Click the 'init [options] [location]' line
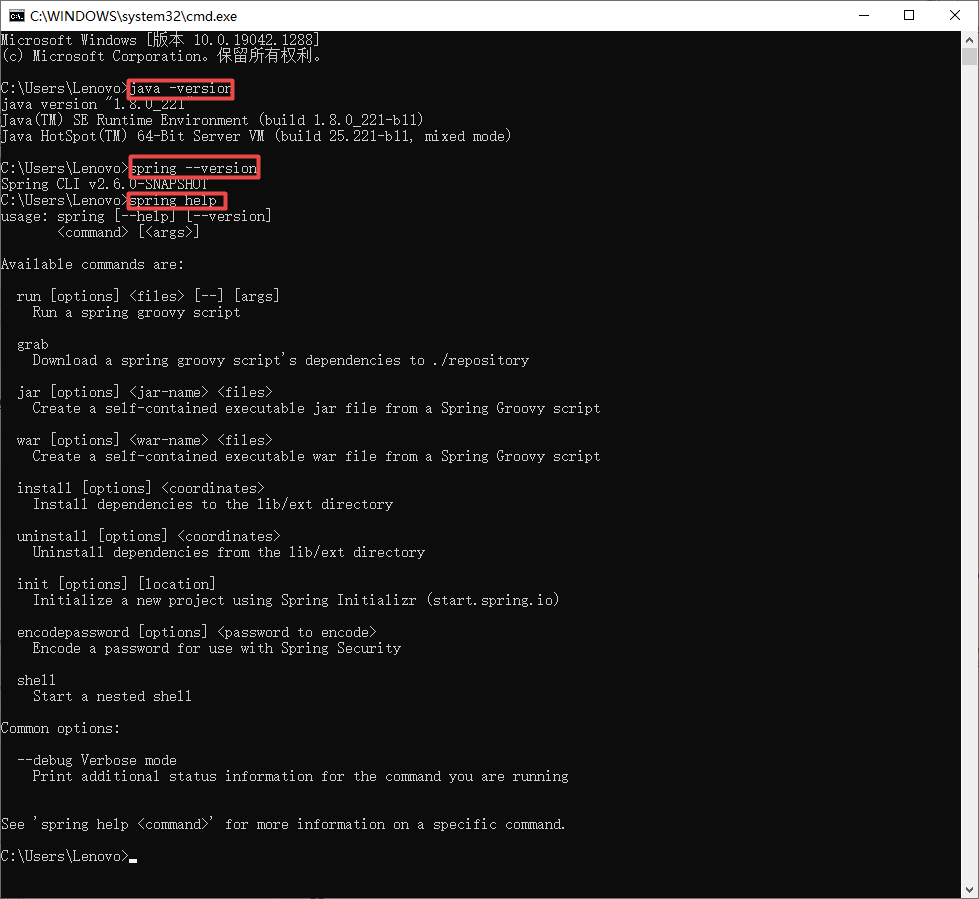979x899 pixels. [x=116, y=584]
